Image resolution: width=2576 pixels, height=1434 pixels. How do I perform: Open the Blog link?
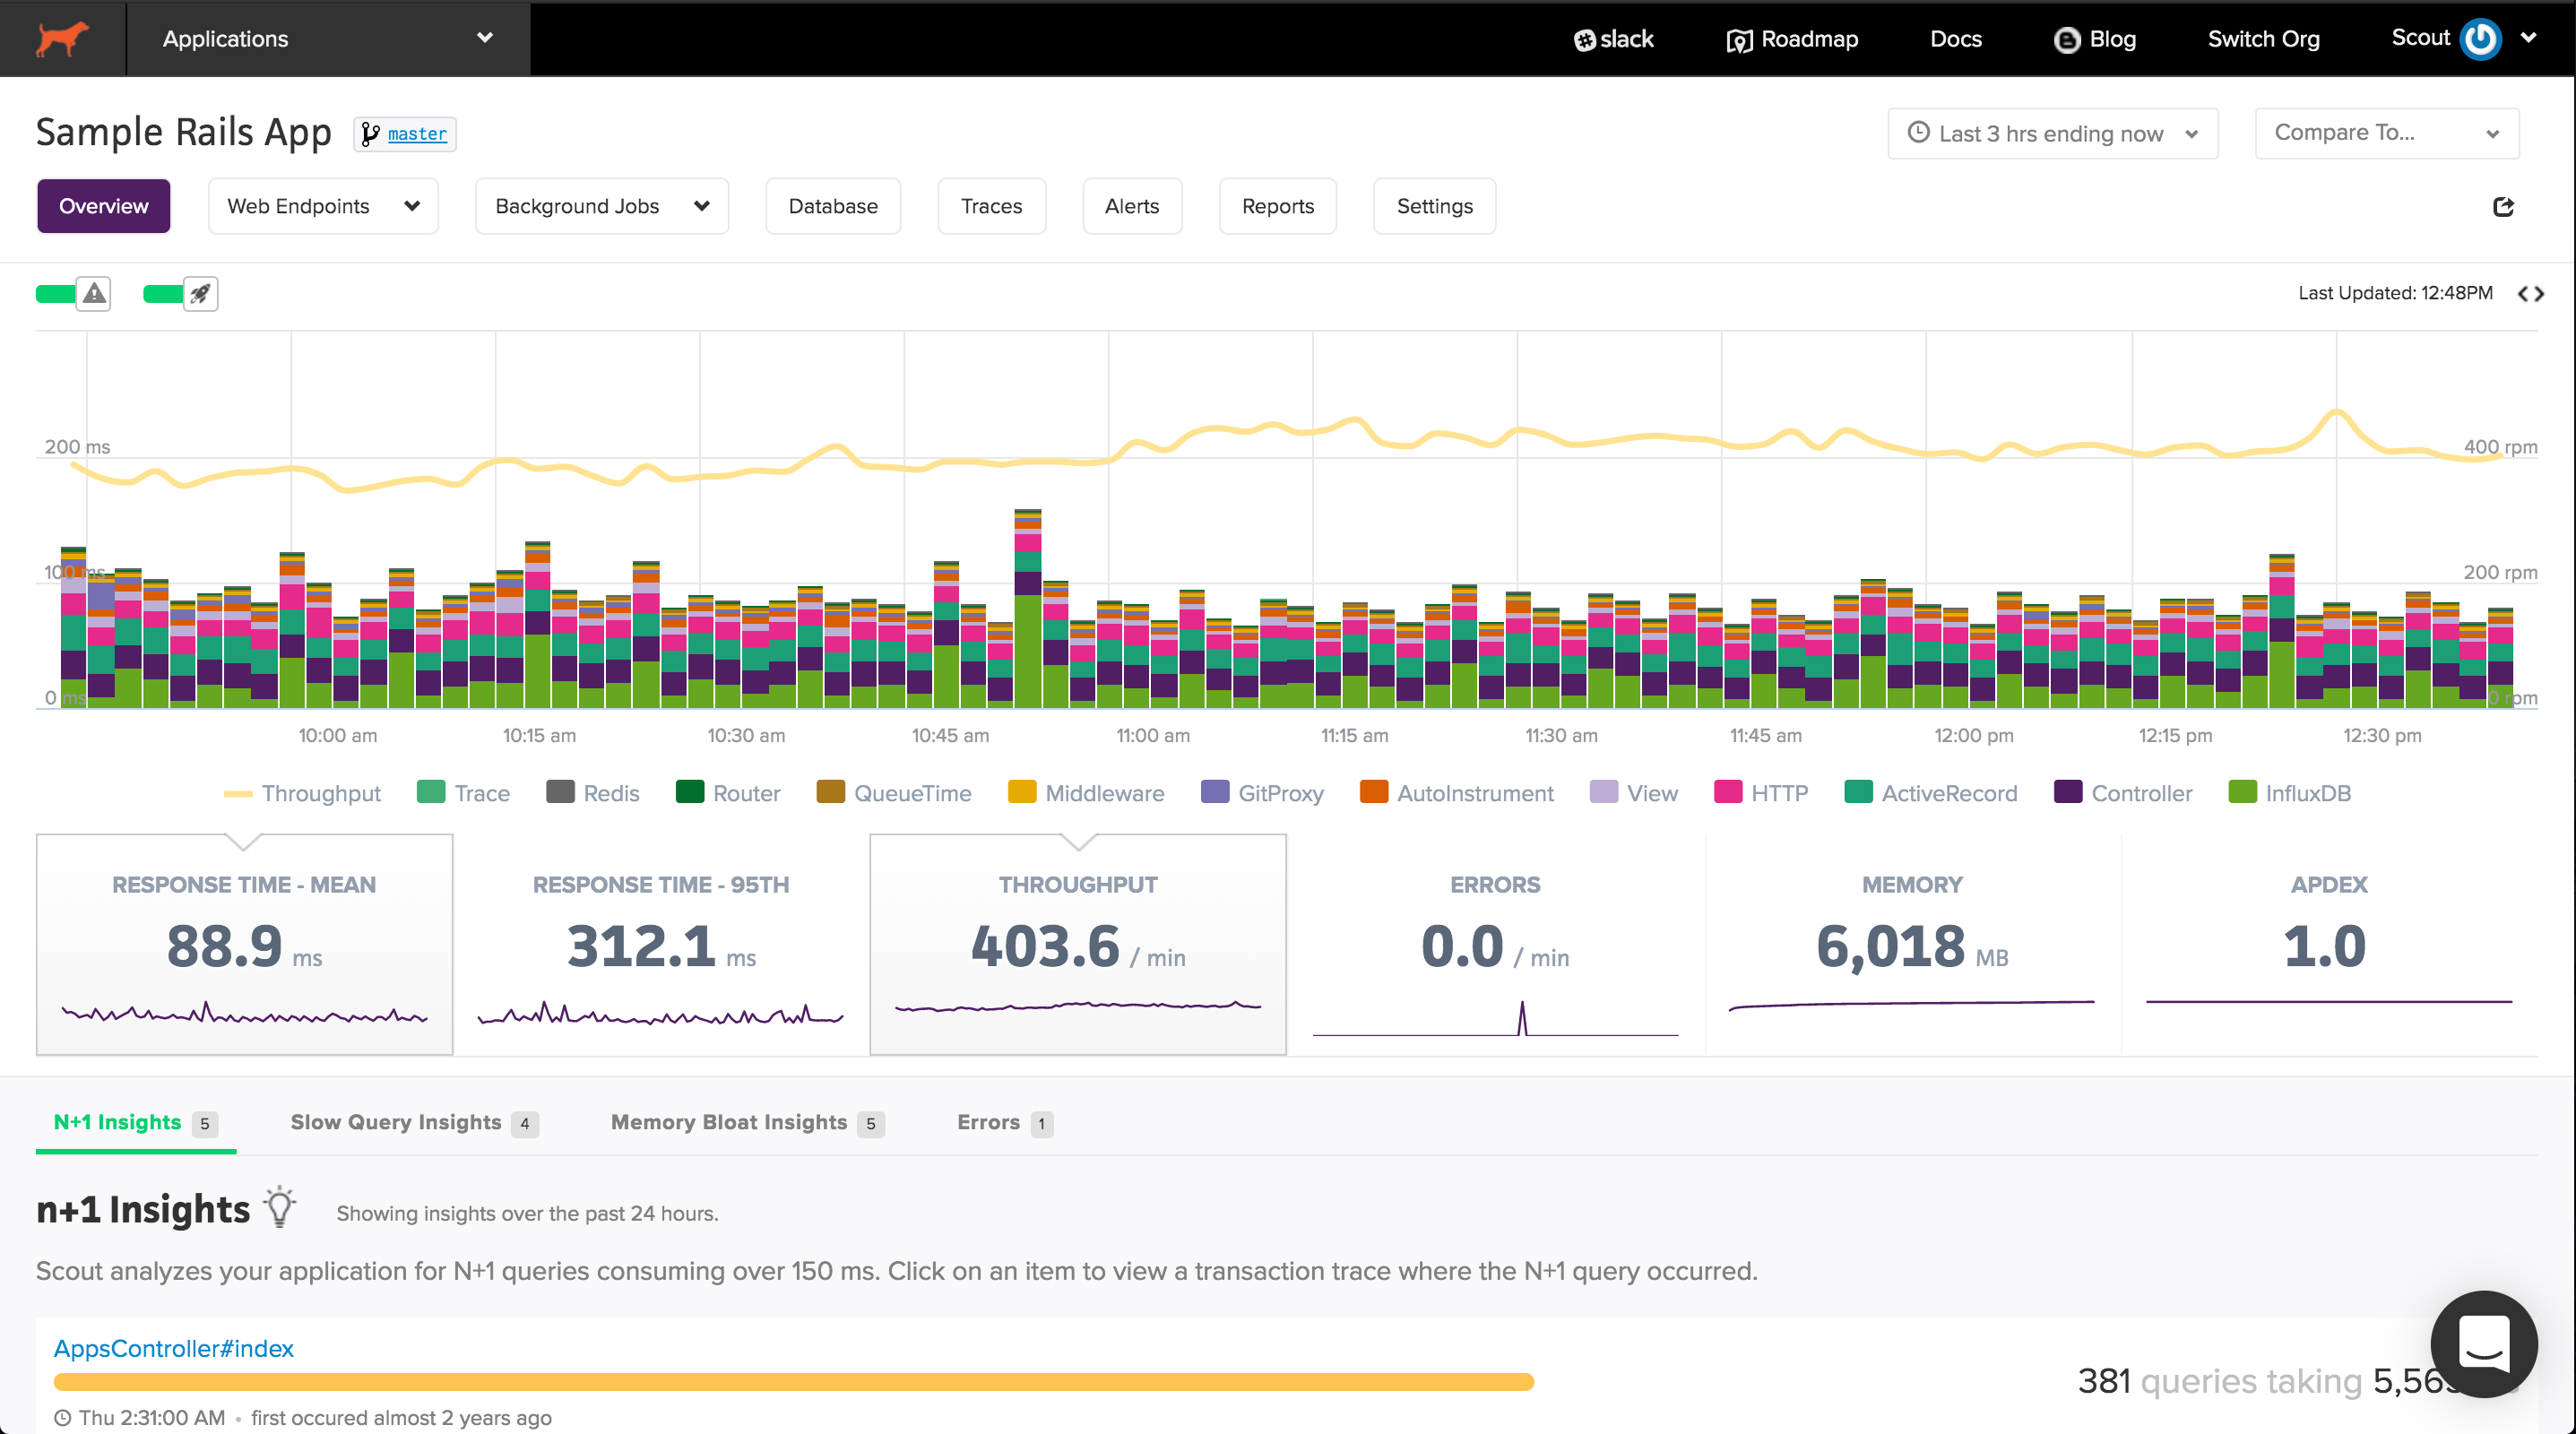click(2095, 39)
